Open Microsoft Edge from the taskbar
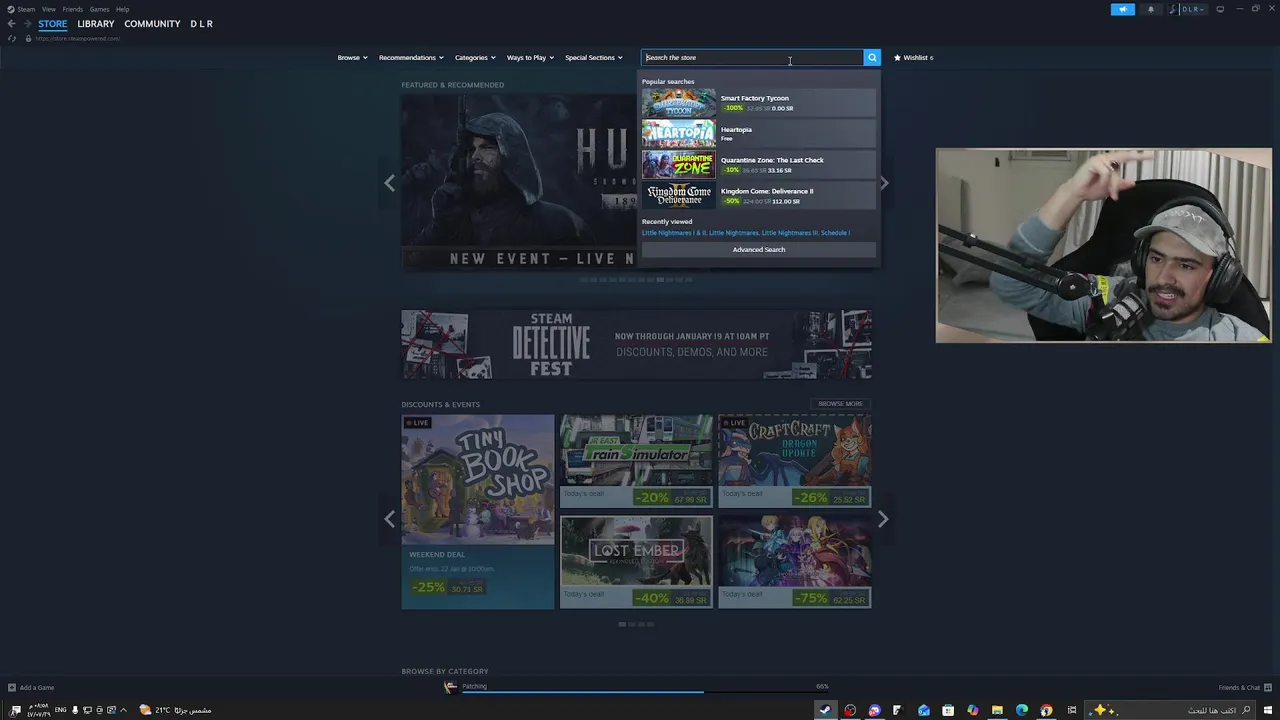The width and height of the screenshot is (1280, 720). (1022, 710)
